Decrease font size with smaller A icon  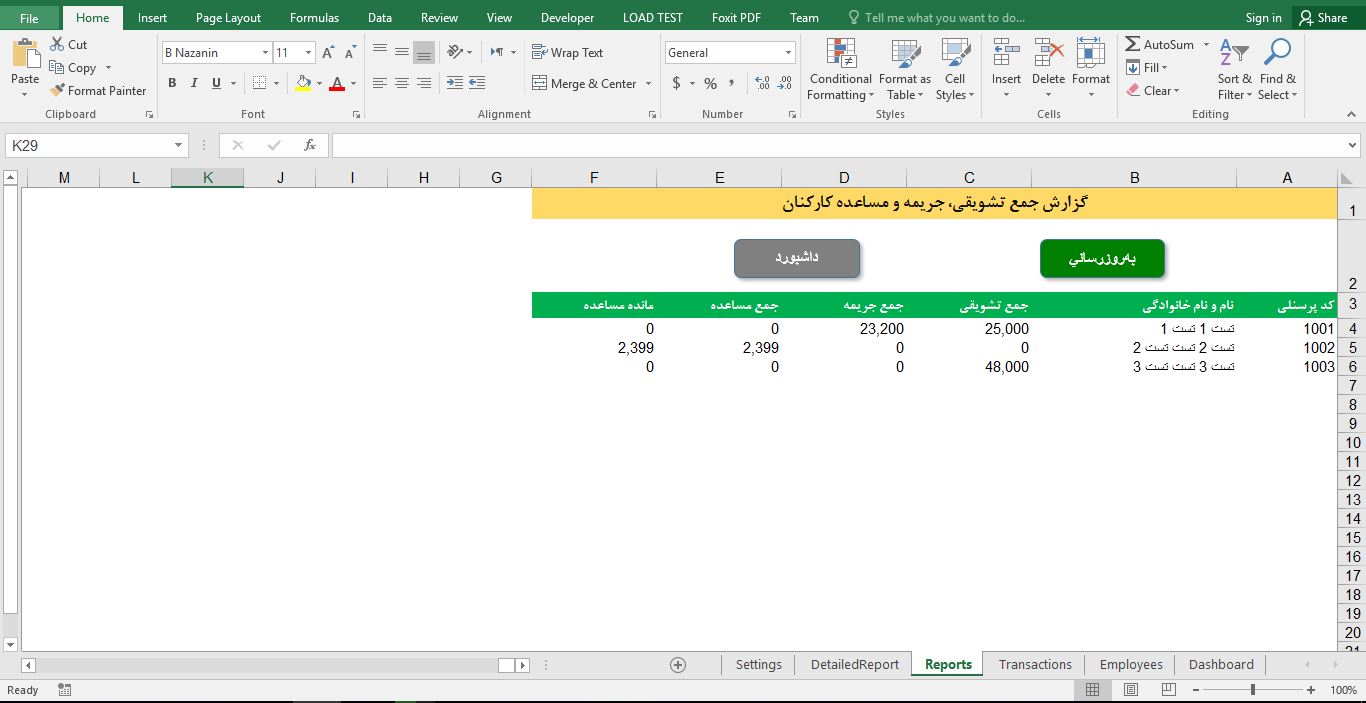click(x=350, y=53)
